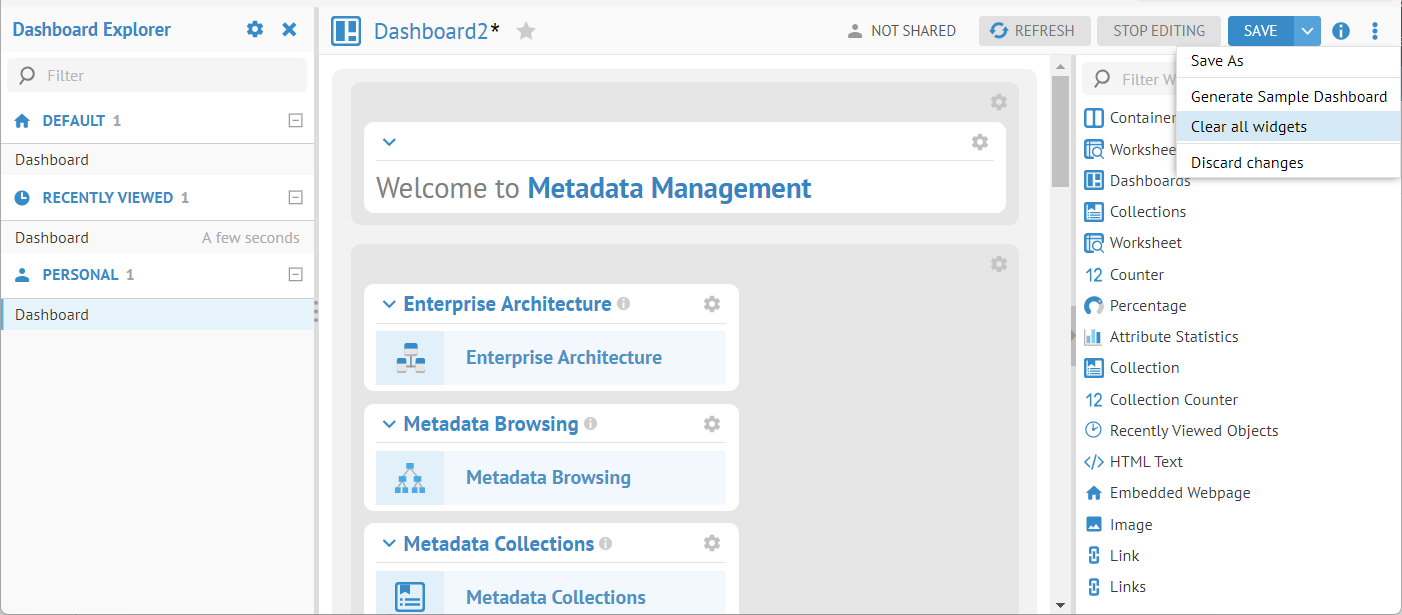Collapse the DEFAULT dashboards section

coord(295,121)
